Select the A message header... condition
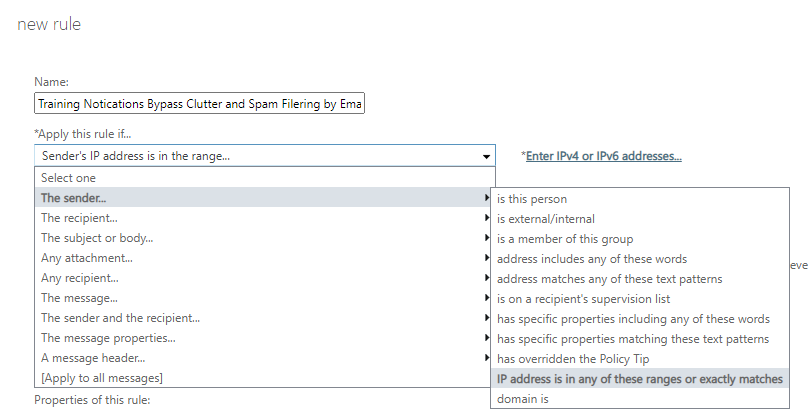 pos(263,358)
